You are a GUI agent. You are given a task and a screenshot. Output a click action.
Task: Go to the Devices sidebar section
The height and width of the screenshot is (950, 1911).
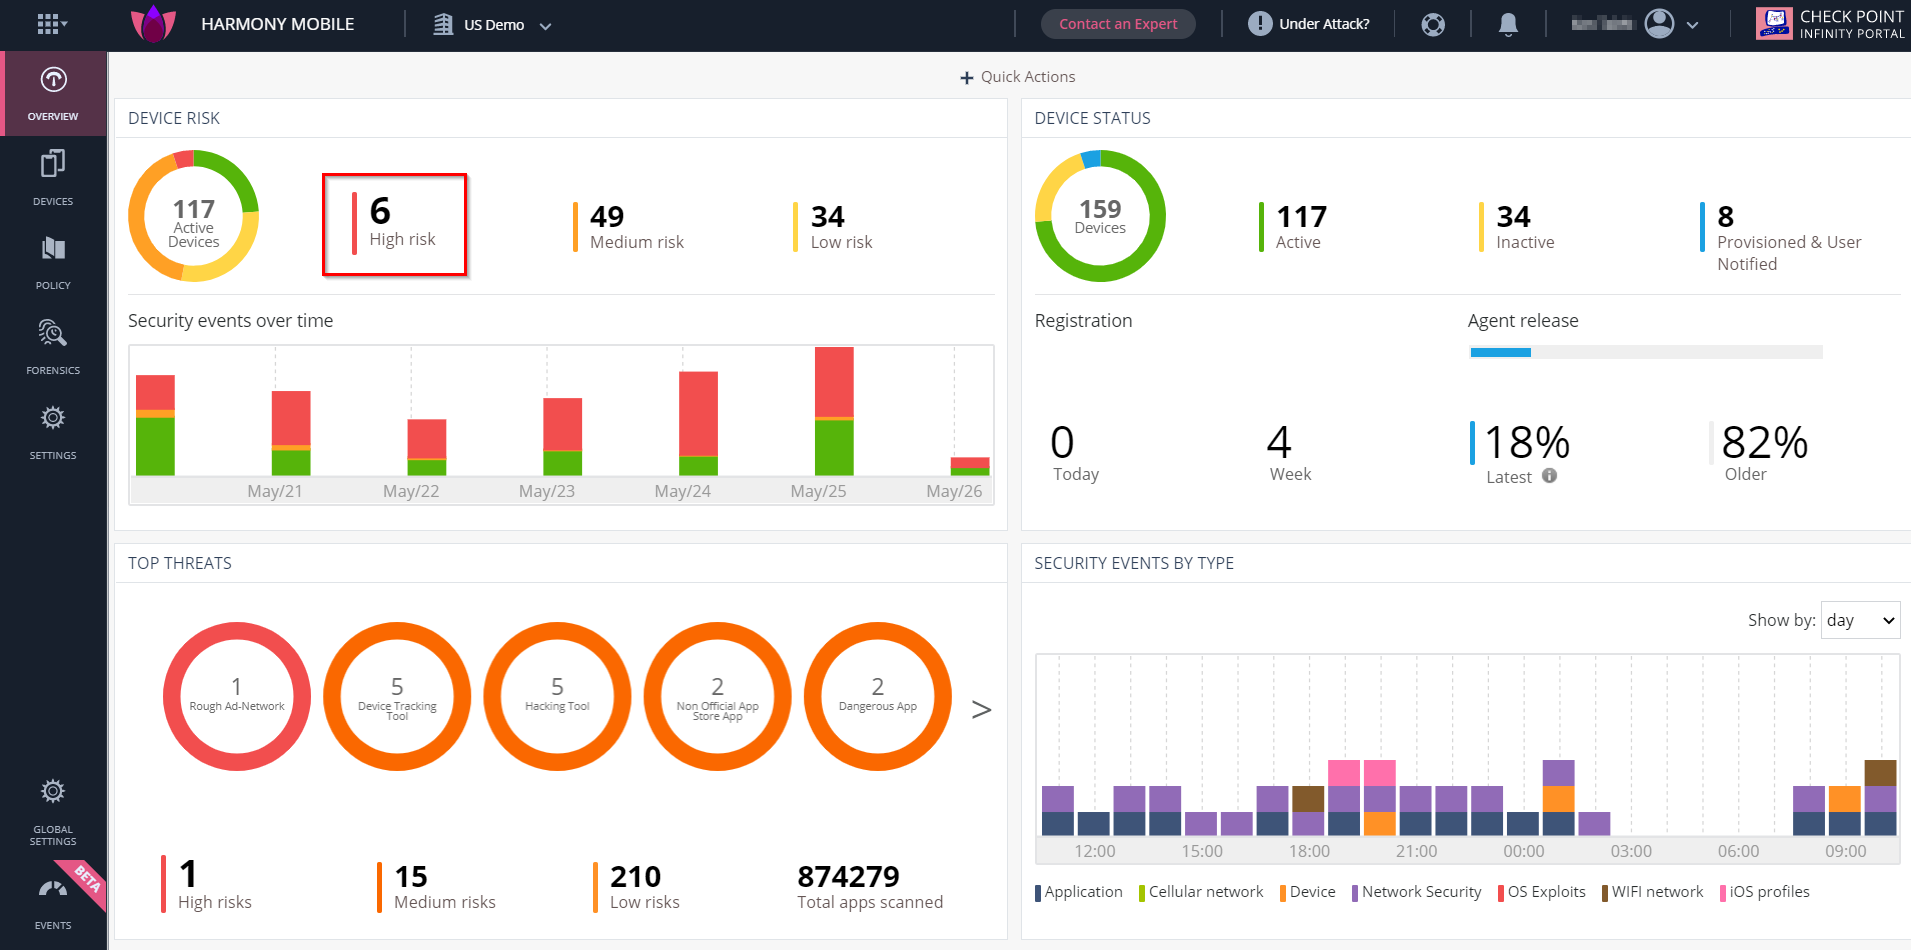(53, 178)
